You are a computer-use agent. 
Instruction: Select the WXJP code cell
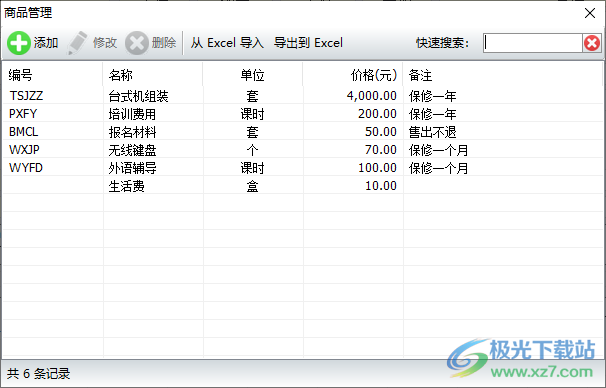[x=24, y=150]
